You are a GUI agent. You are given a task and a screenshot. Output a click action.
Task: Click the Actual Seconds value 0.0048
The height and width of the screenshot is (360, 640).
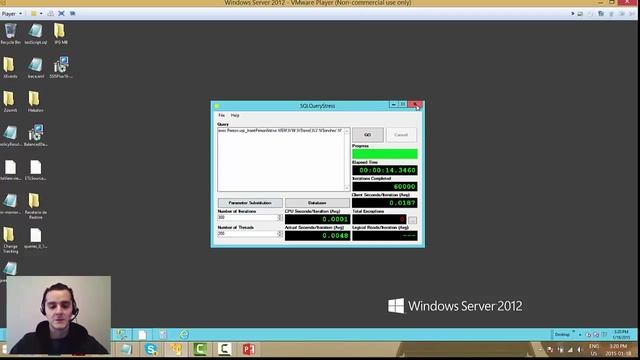click(318, 236)
